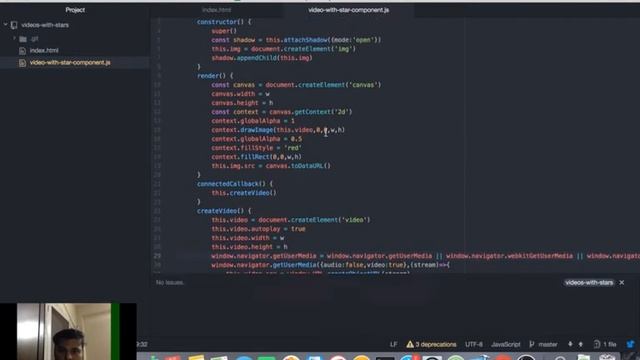Click the video-with-star-component.js file icon in tree

22,63
